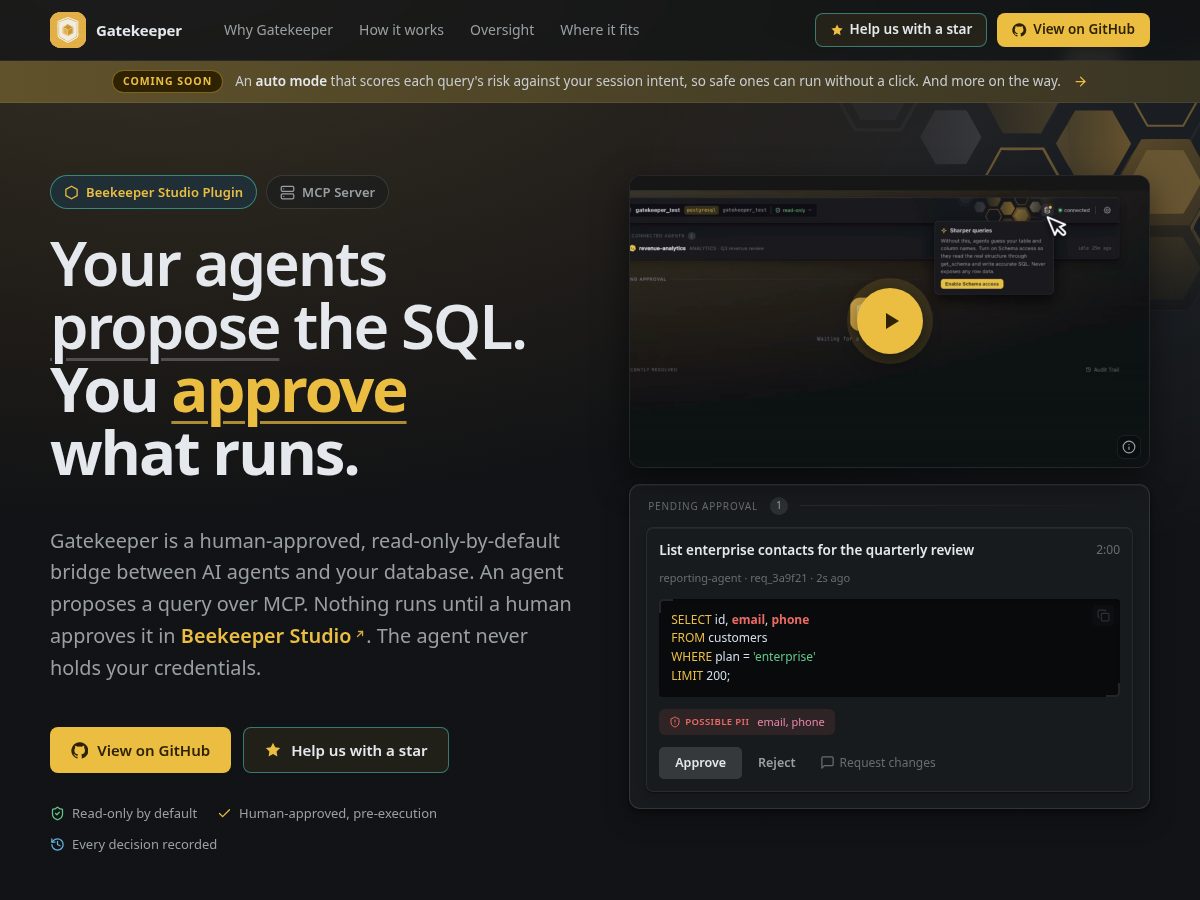The height and width of the screenshot is (900, 1200).
Task: Click header View on GitHub button
Action: click(x=1073, y=30)
